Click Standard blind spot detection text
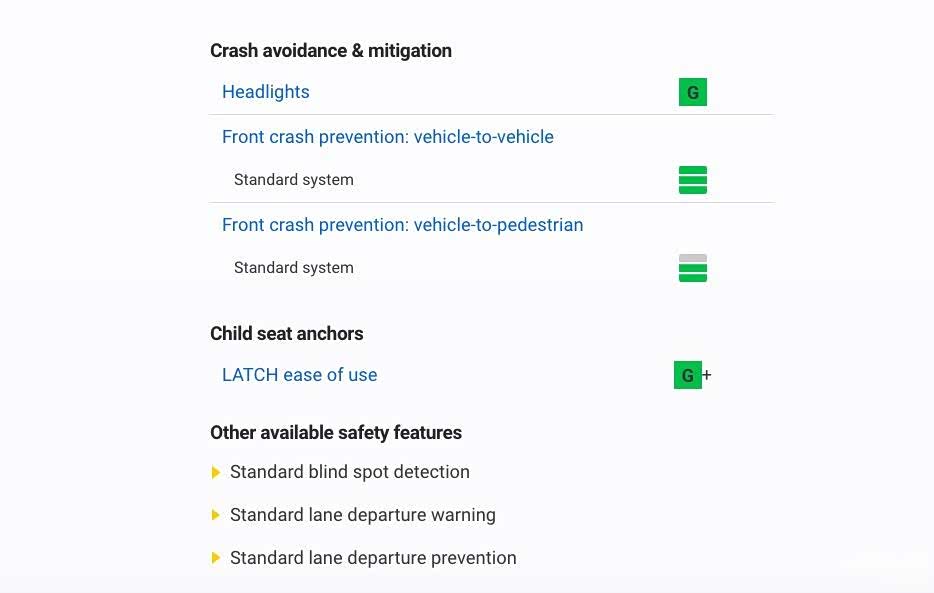 coord(350,472)
